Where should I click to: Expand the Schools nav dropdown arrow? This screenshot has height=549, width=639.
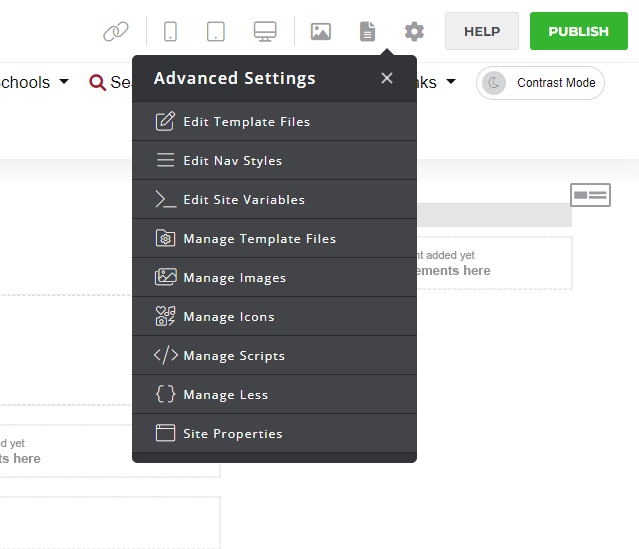click(x=64, y=82)
